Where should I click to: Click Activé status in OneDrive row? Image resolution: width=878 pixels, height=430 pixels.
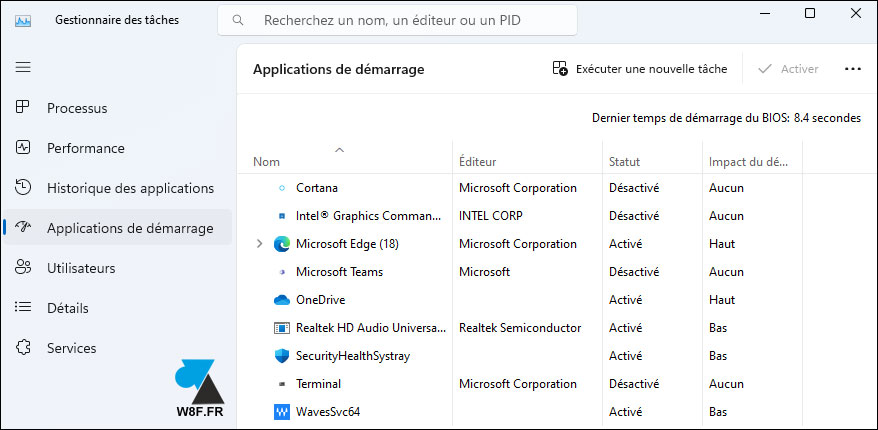(625, 300)
